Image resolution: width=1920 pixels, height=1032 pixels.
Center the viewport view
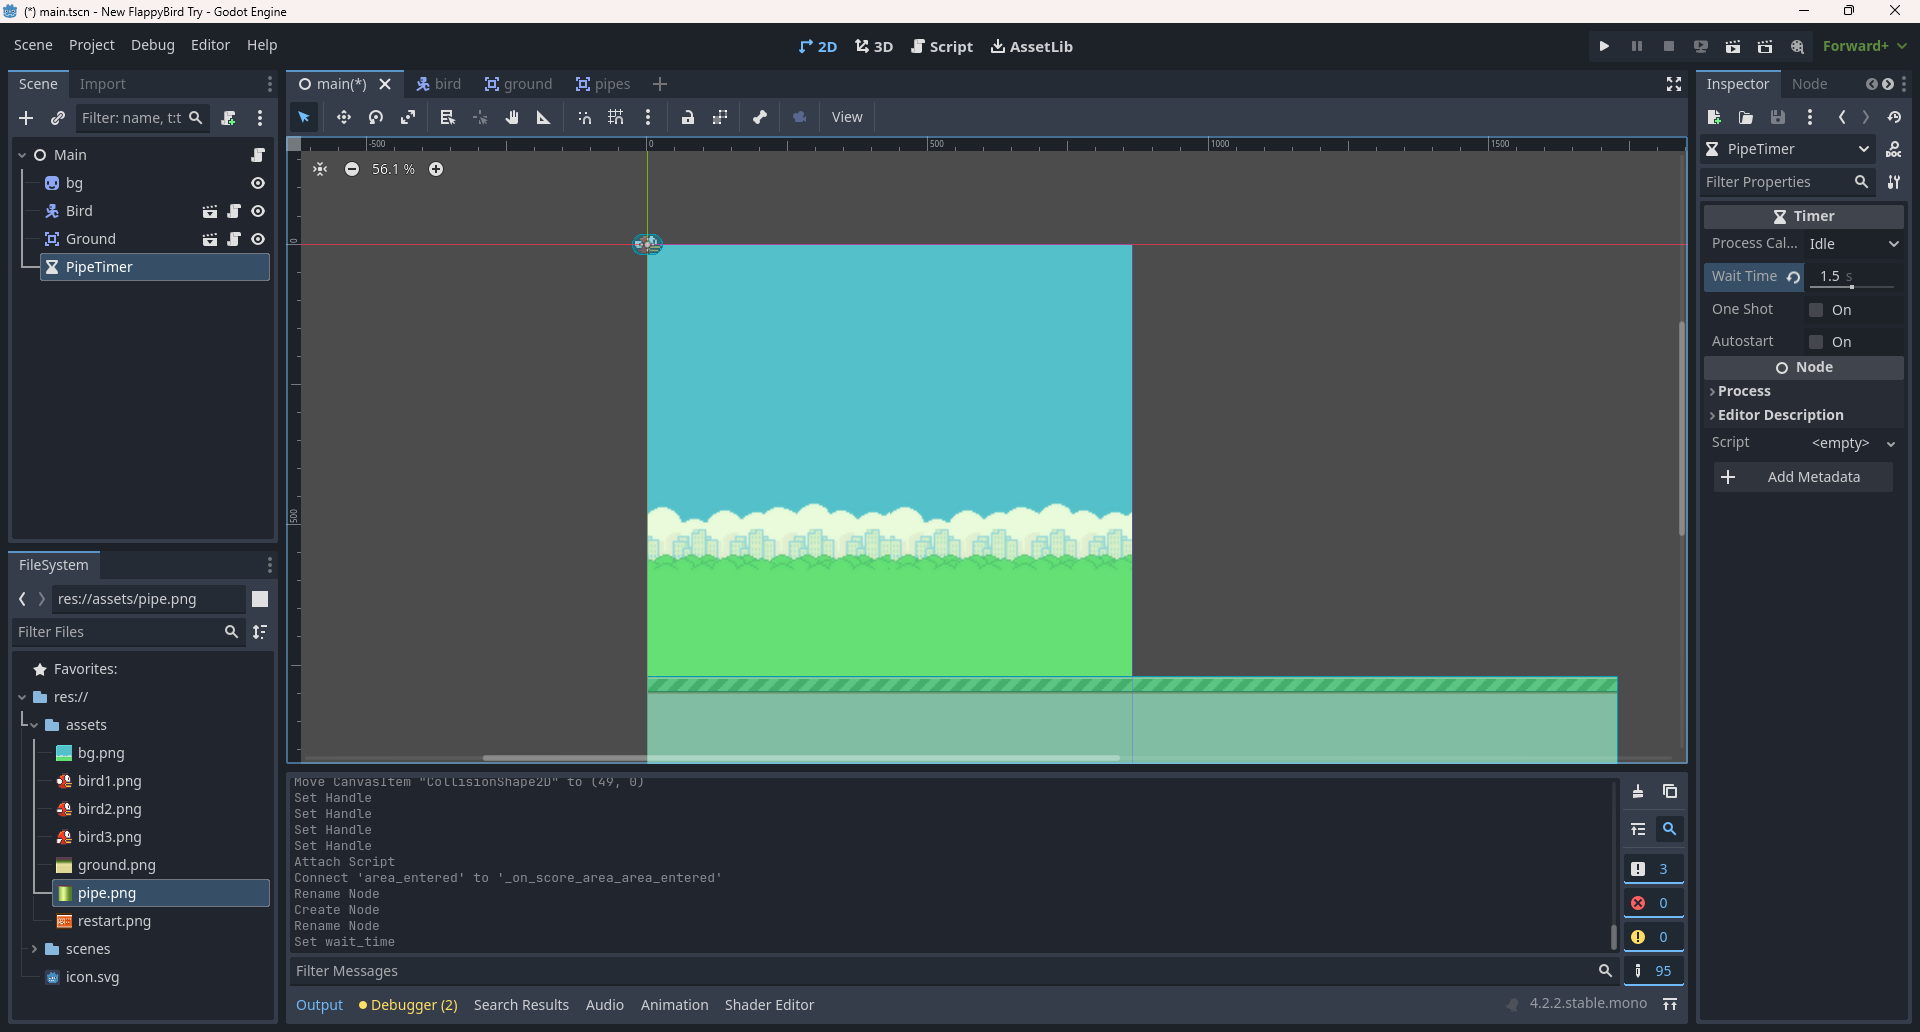click(x=320, y=169)
